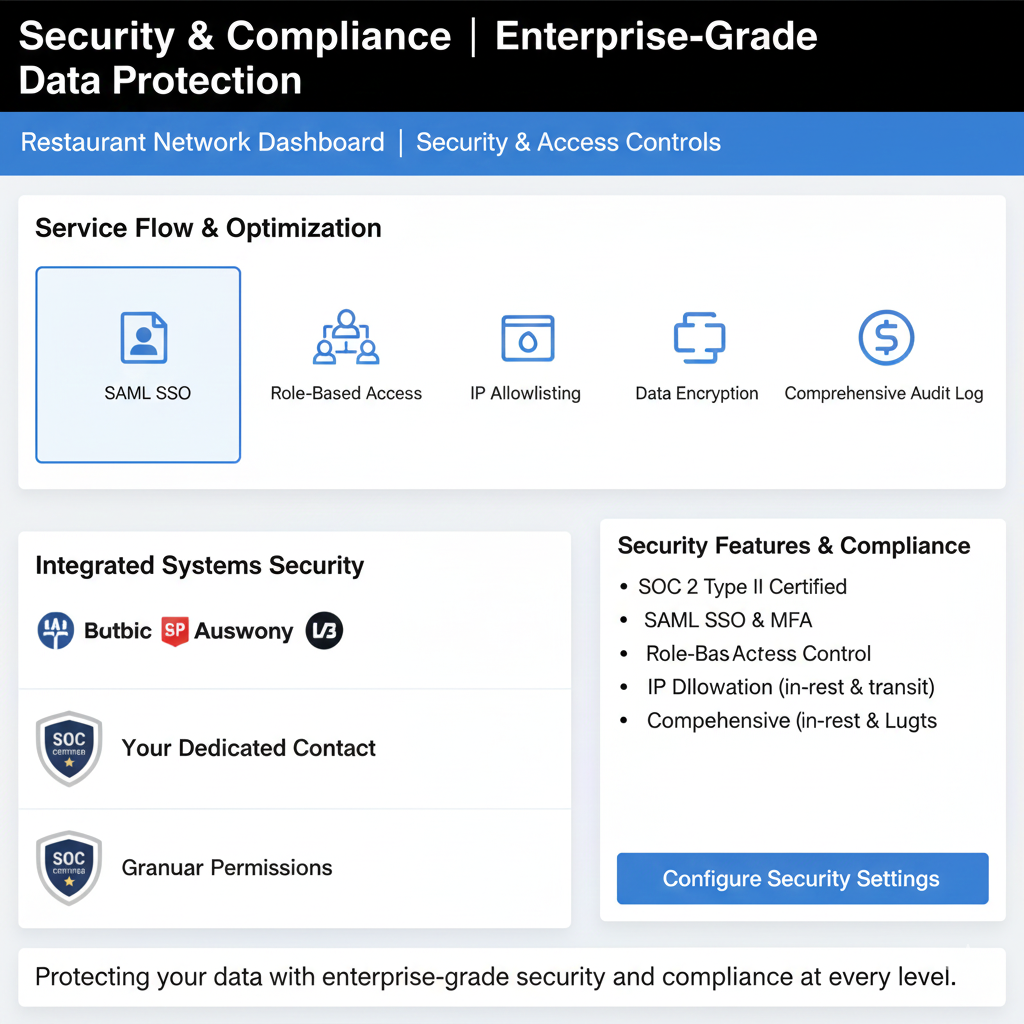Viewport: 1024px width, 1024px height.
Task: Click the Butbic name text
Action: click(x=118, y=631)
